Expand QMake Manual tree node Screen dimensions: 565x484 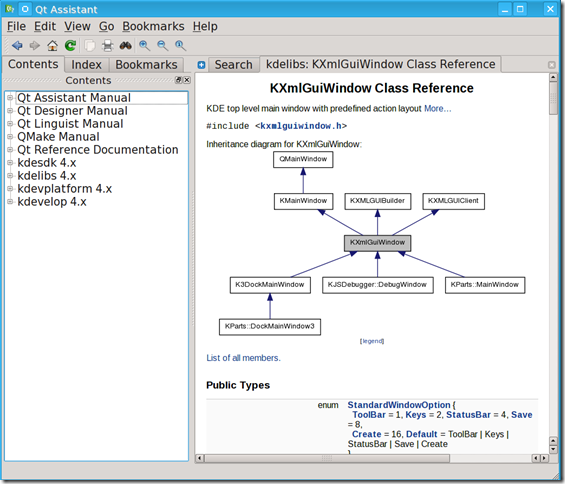coord(10,137)
